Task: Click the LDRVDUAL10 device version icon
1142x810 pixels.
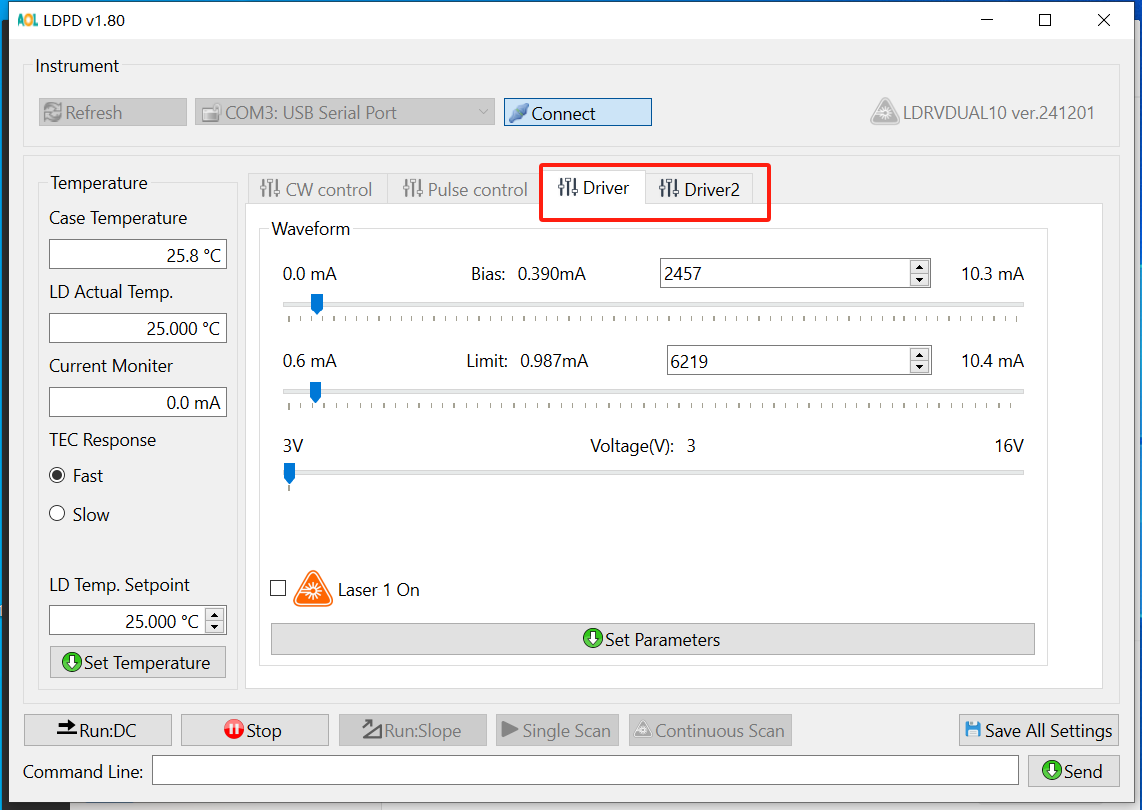Action: [x=883, y=112]
